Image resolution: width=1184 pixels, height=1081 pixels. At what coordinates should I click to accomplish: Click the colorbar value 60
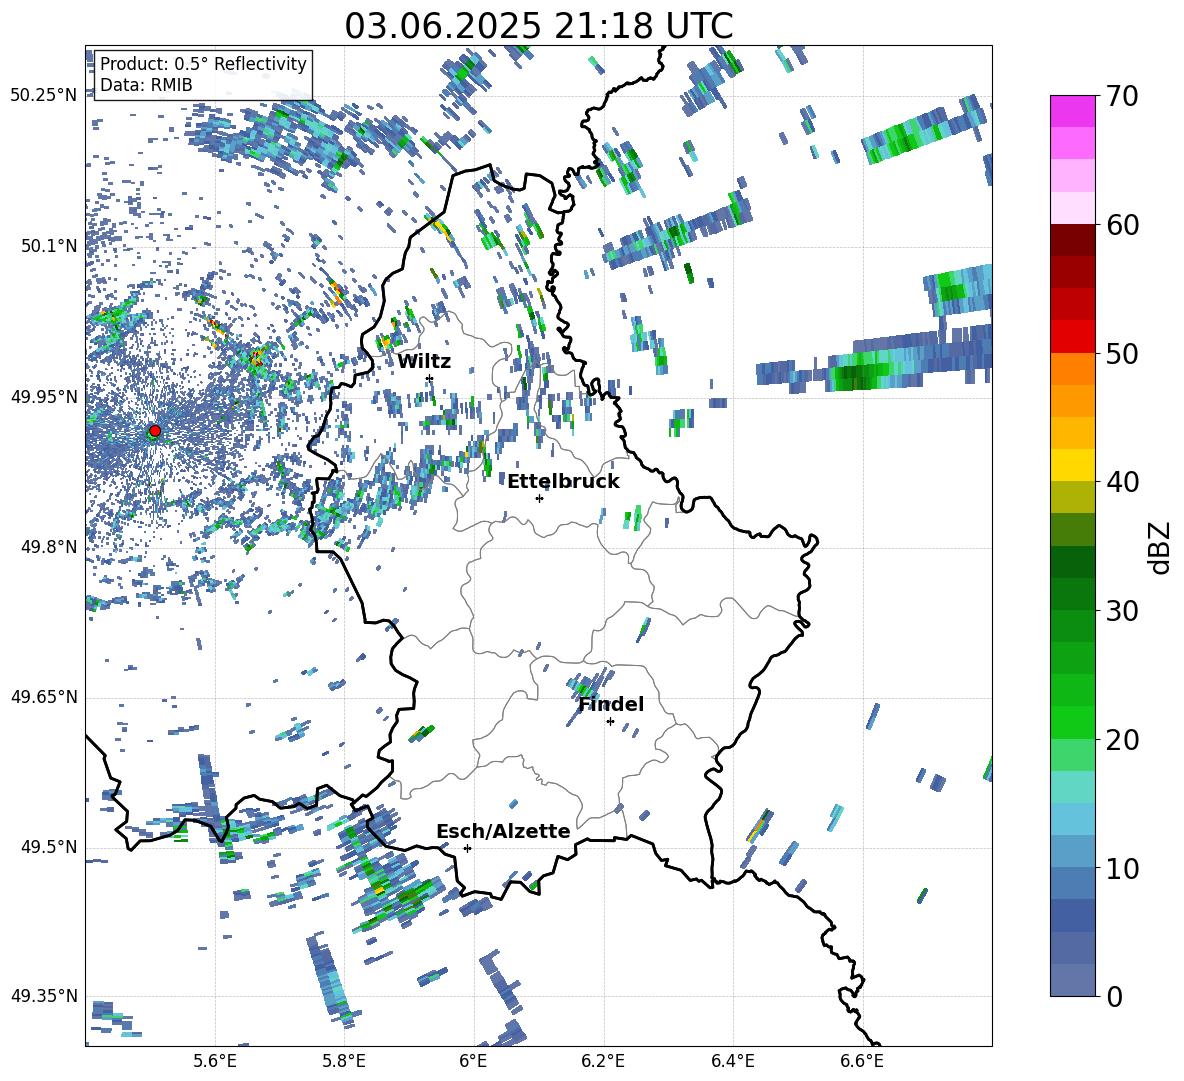point(1122,225)
